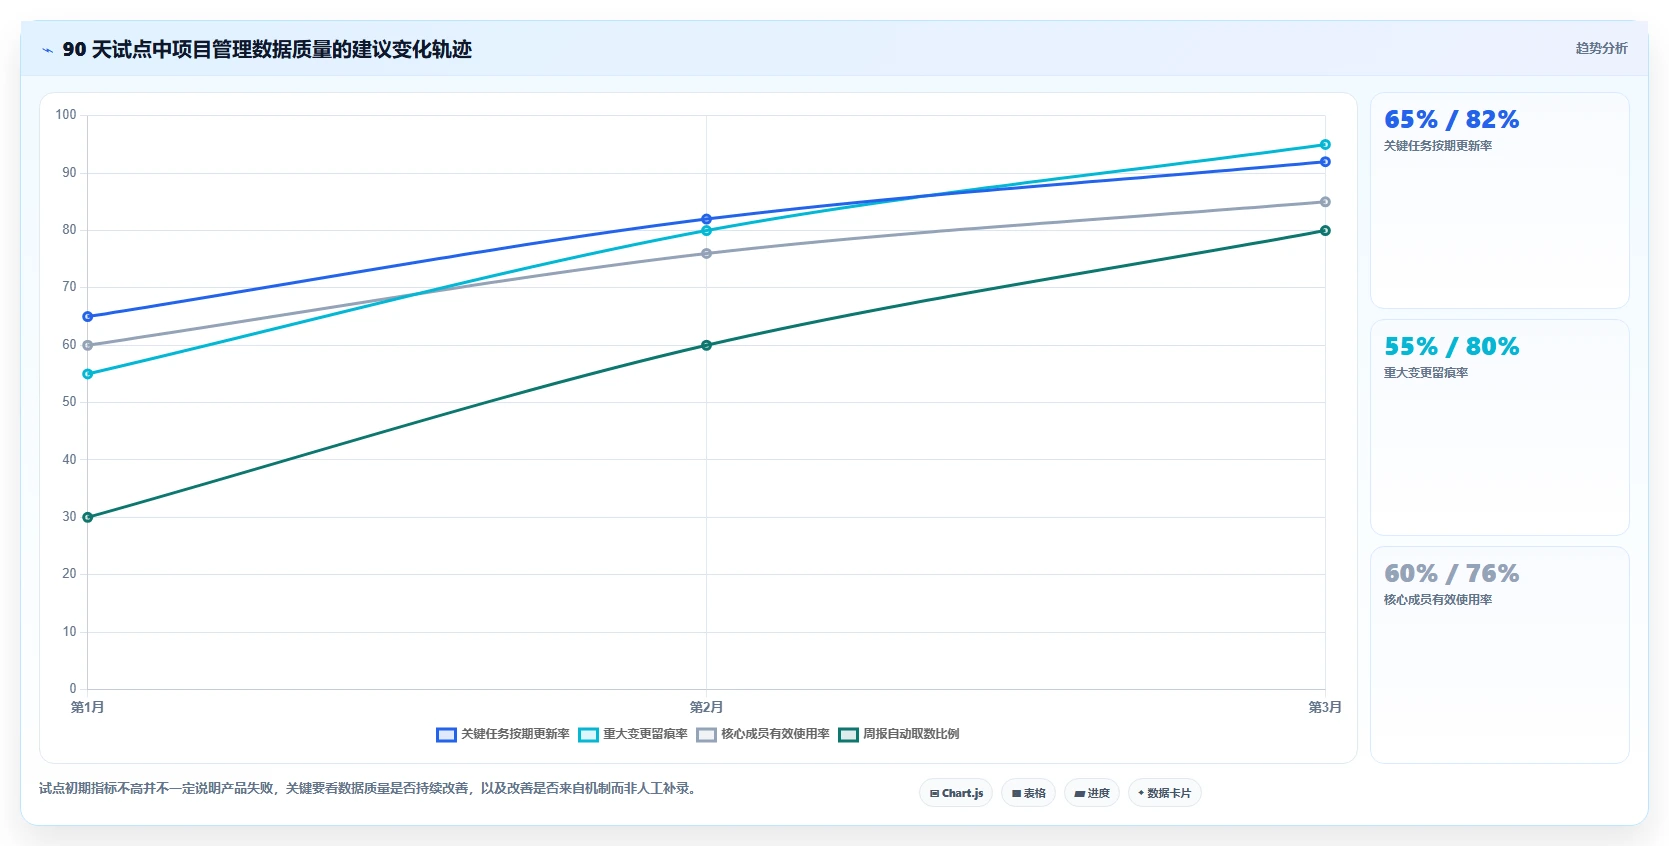Select the gray 第3月 data point at 85
Screen dimensions: 1669x846
tap(1325, 202)
